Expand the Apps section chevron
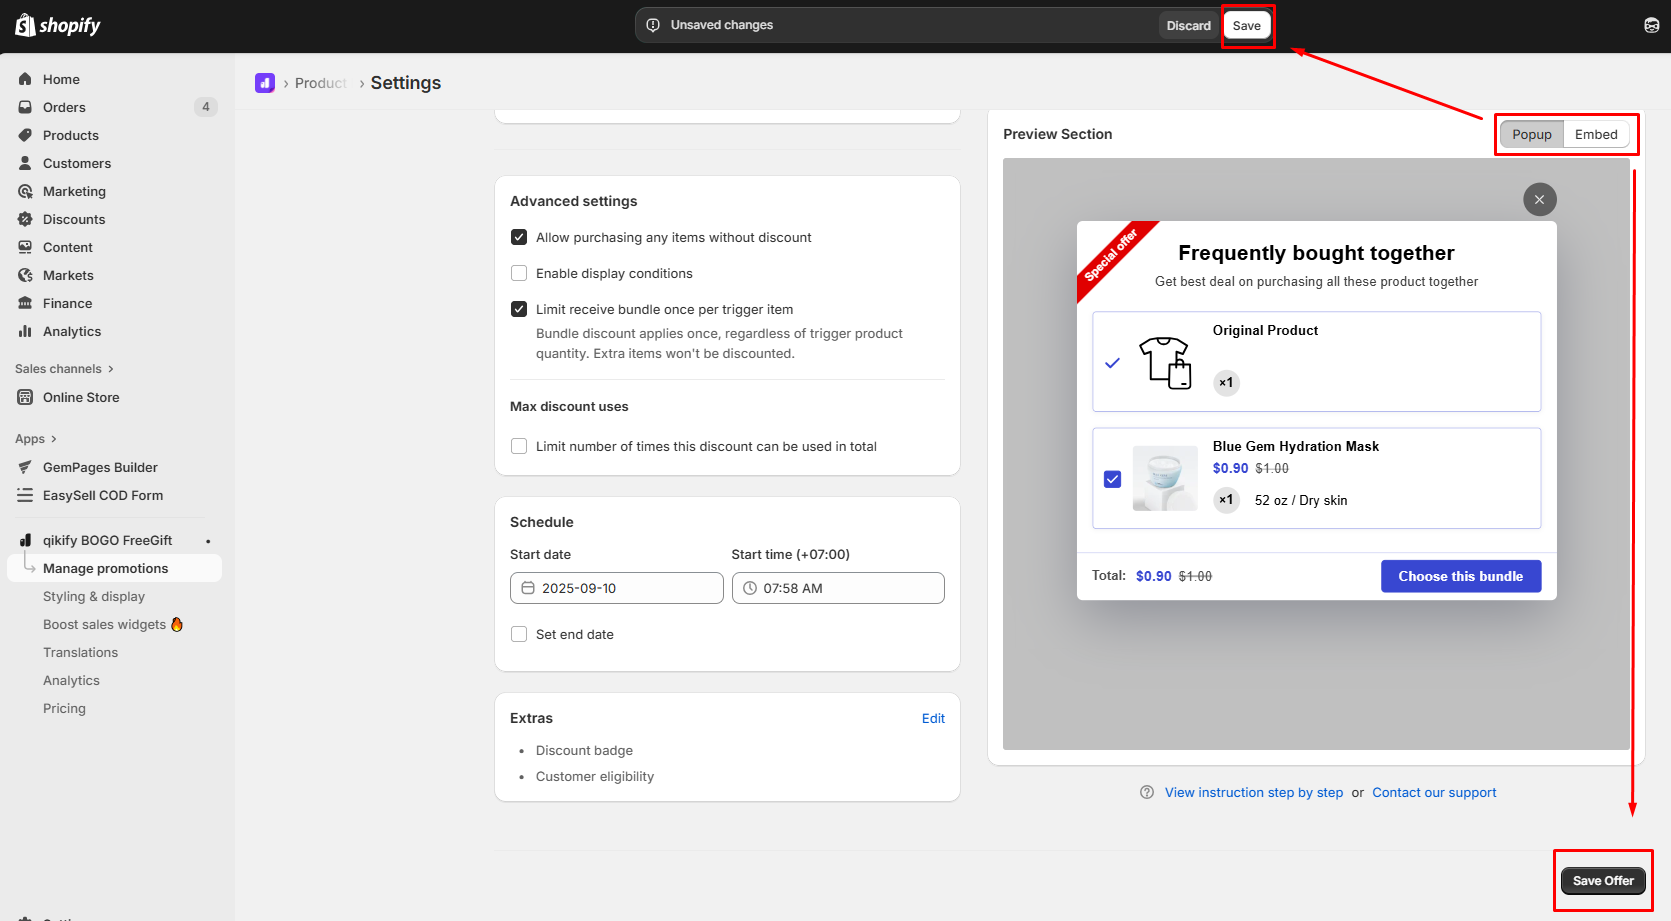 click(53, 439)
